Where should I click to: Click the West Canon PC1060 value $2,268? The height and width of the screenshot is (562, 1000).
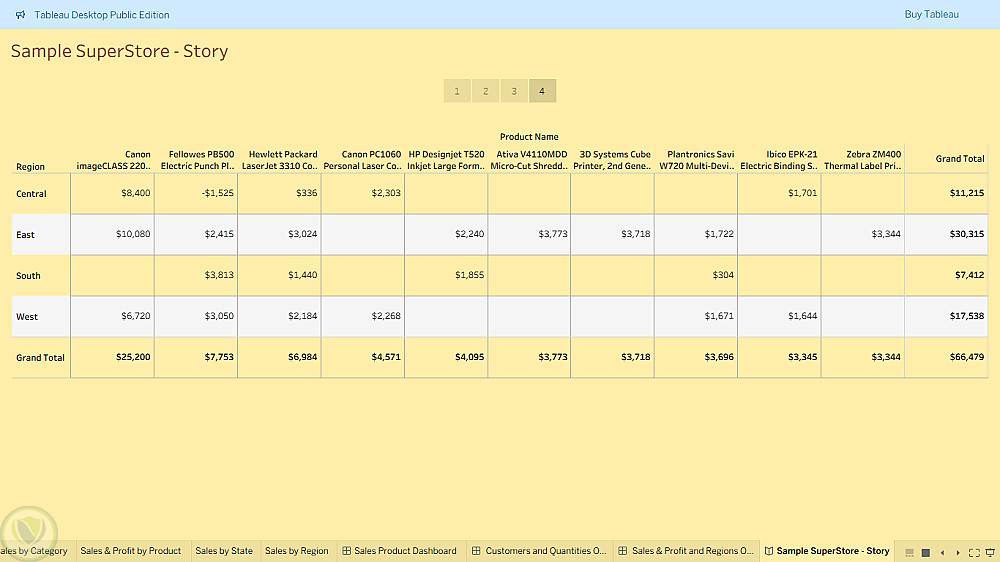[x=386, y=315]
